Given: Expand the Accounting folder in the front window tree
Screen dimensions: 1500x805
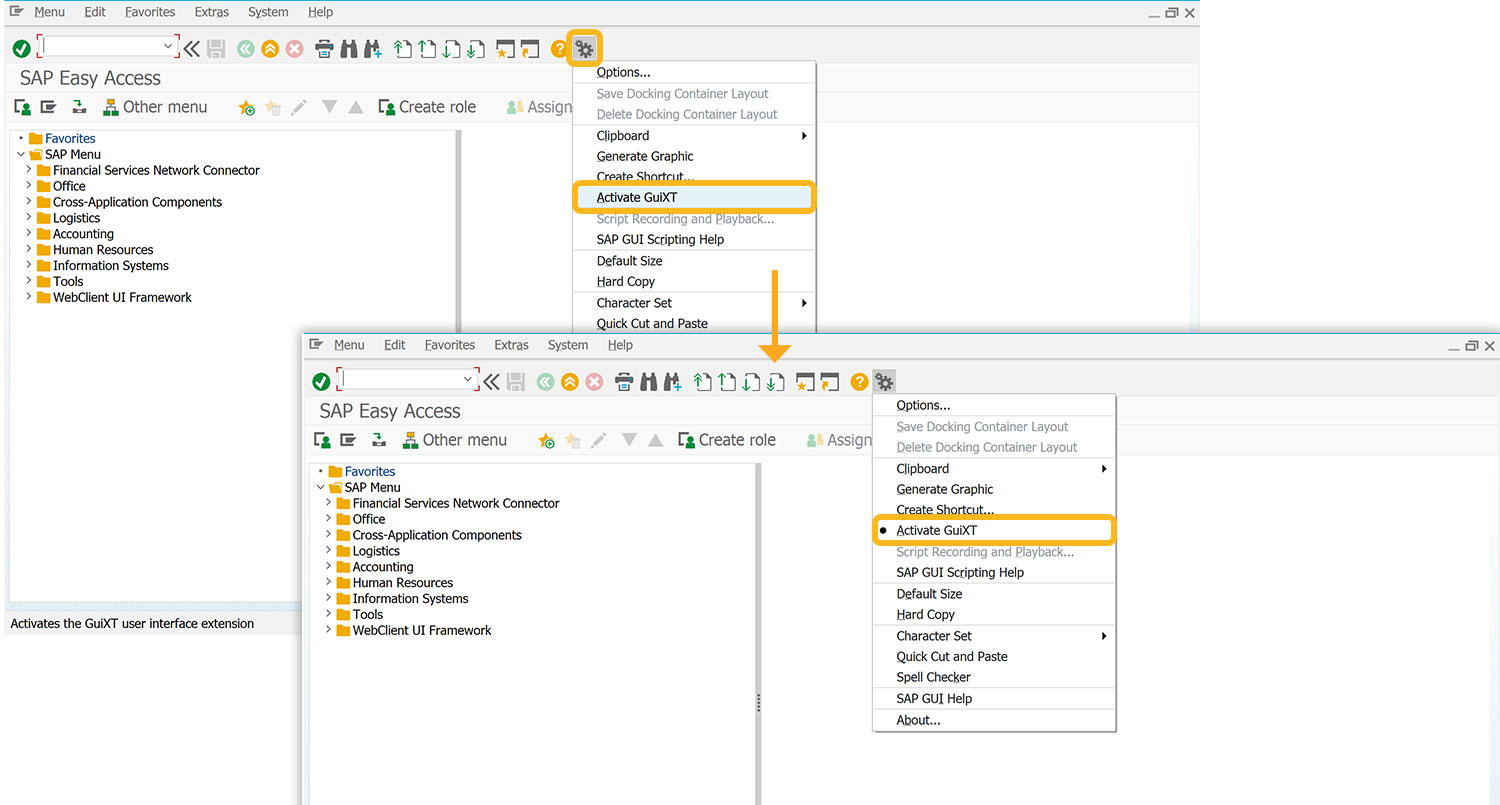Looking at the screenshot, I should click(329, 566).
